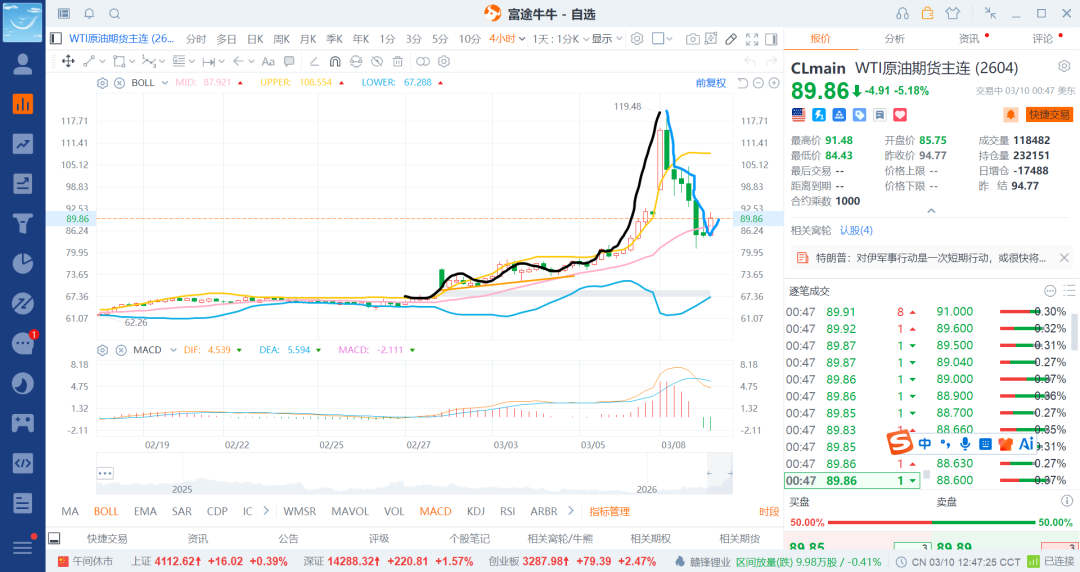Toggle the chart layout square checkbox

tap(658, 39)
